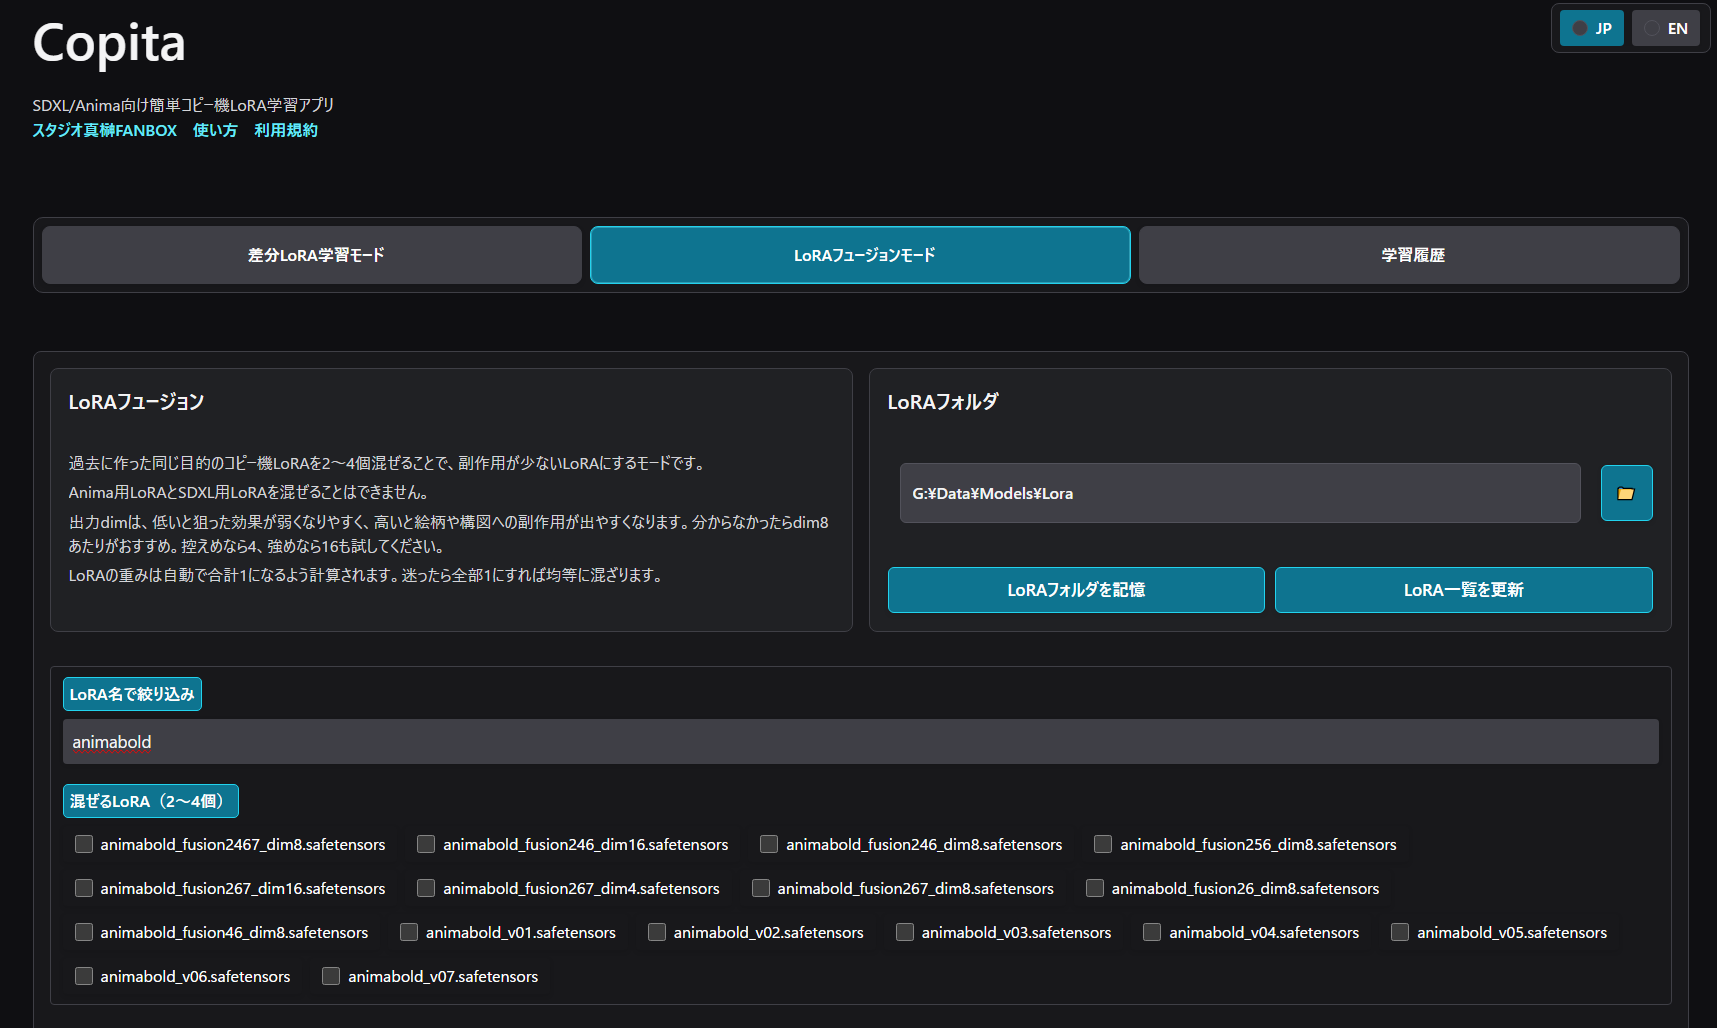The image size is (1717, 1028).
Task: Check animabold_fusion267_dim16.safetensors
Action: (x=84, y=888)
